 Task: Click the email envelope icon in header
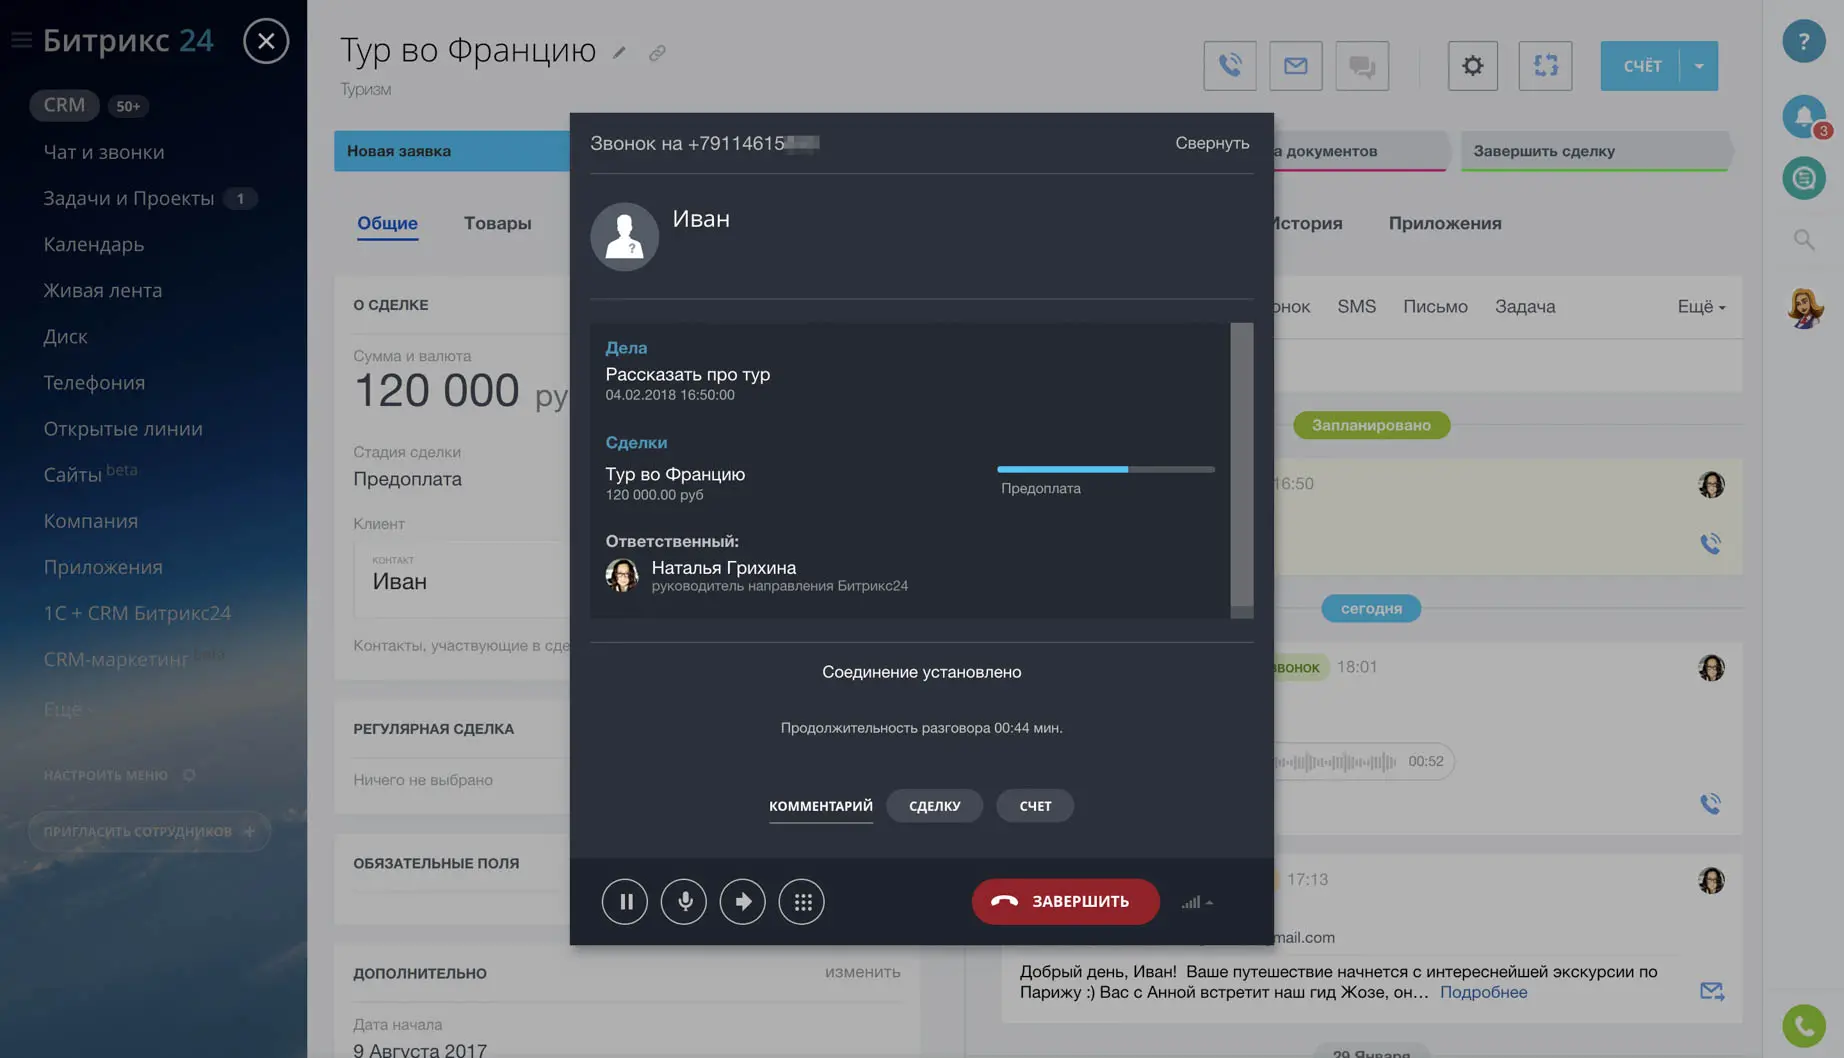(x=1296, y=66)
